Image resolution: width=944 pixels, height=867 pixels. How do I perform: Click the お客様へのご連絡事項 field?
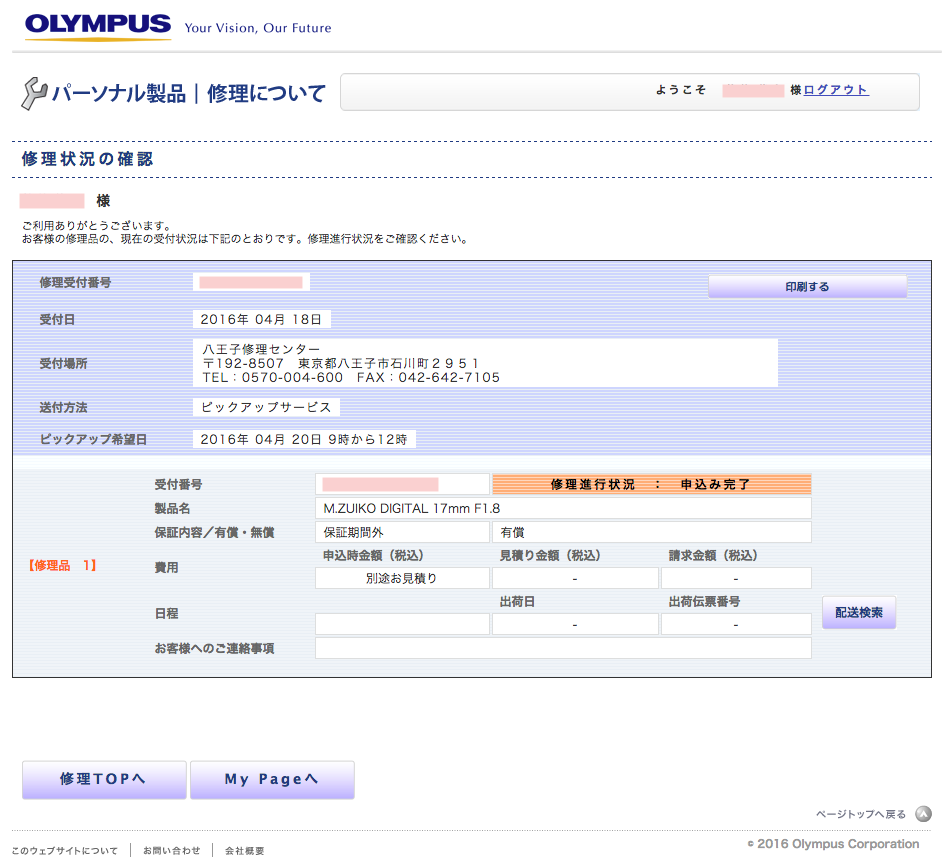coord(563,648)
